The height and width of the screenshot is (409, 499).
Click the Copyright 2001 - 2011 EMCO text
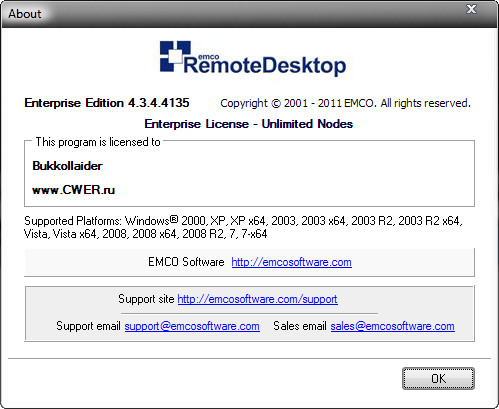coord(345,103)
